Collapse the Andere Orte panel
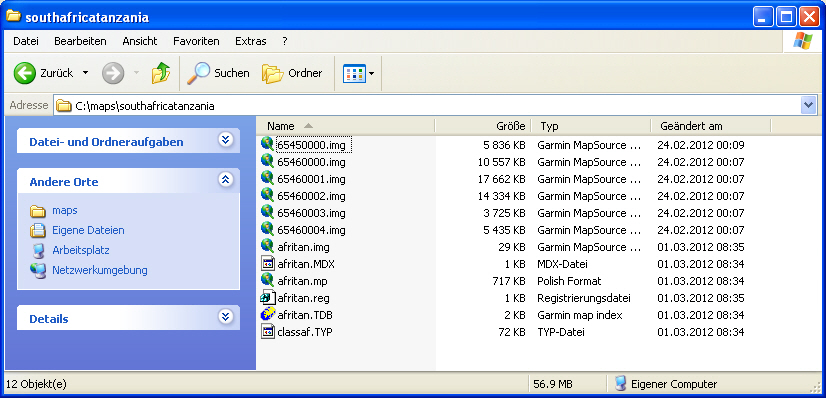Viewport: 826px width, 398px height. coord(225,180)
